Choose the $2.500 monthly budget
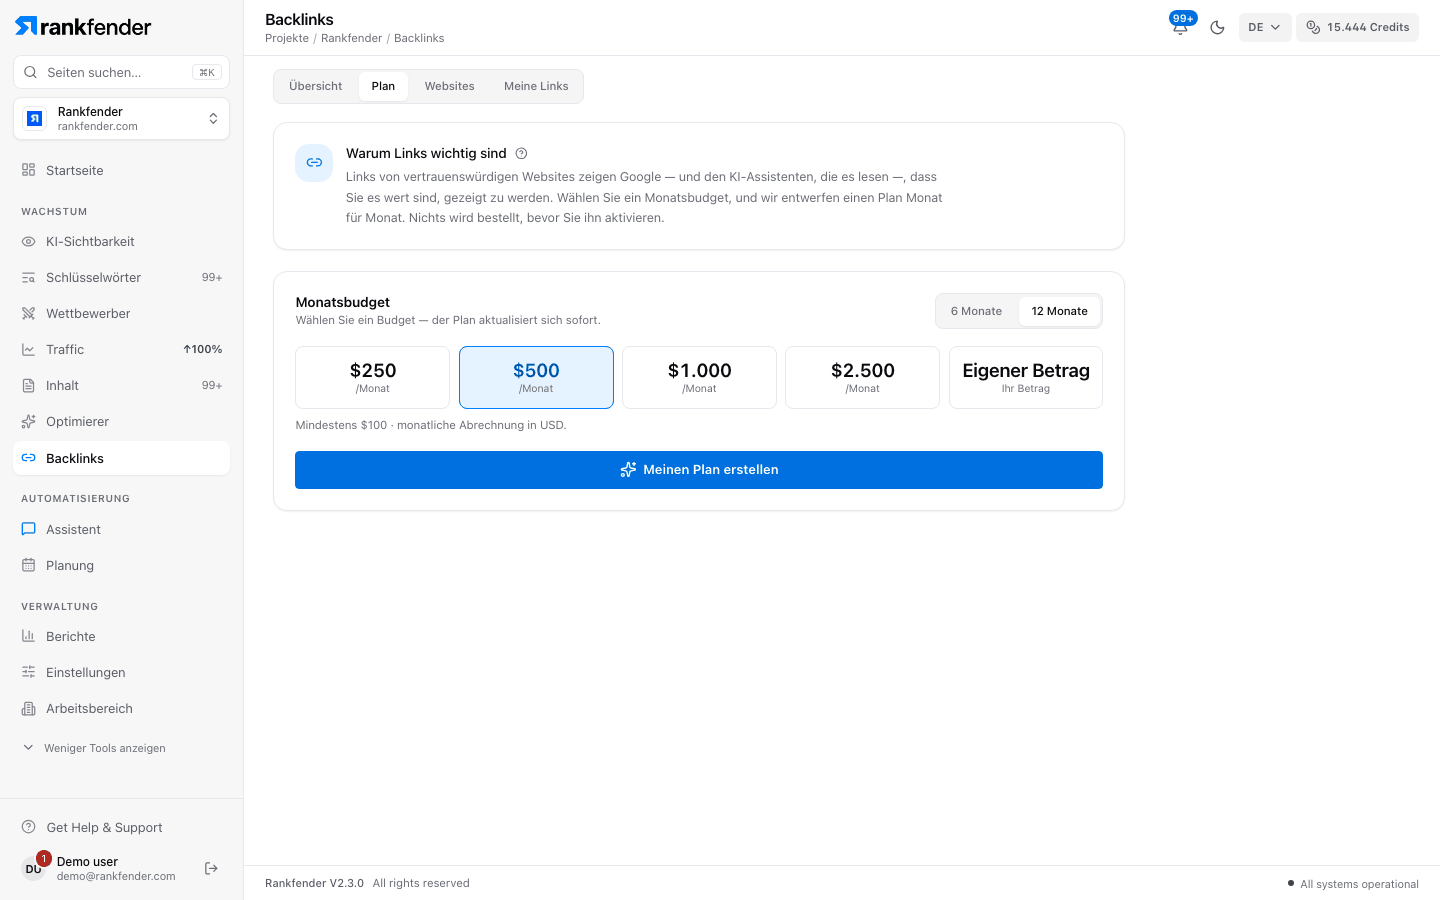The image size is (1440, 900). coord(862,377)
